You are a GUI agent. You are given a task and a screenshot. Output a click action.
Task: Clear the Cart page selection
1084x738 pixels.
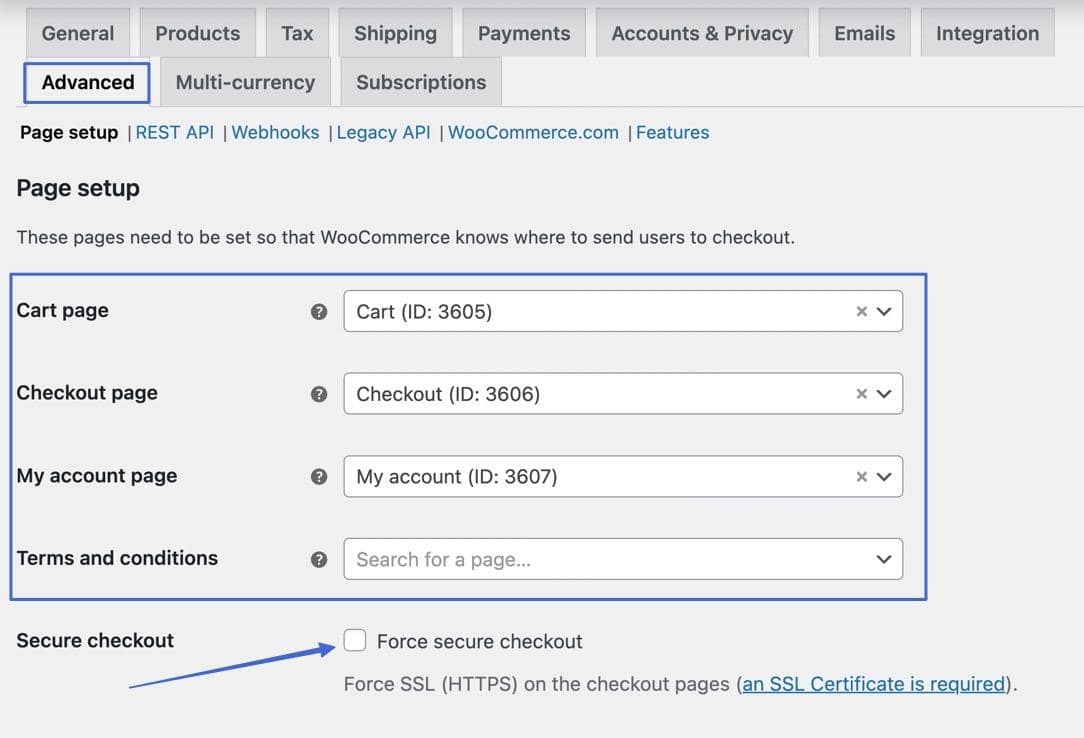pyautogui.click(x=861, y=311)
